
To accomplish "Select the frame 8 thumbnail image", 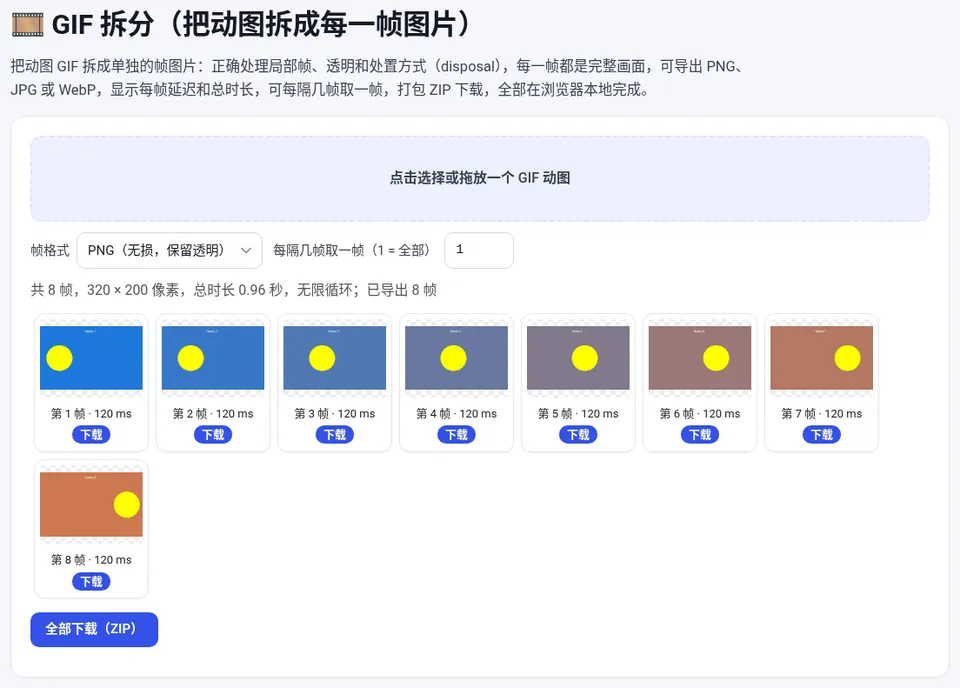I will 91,504.
